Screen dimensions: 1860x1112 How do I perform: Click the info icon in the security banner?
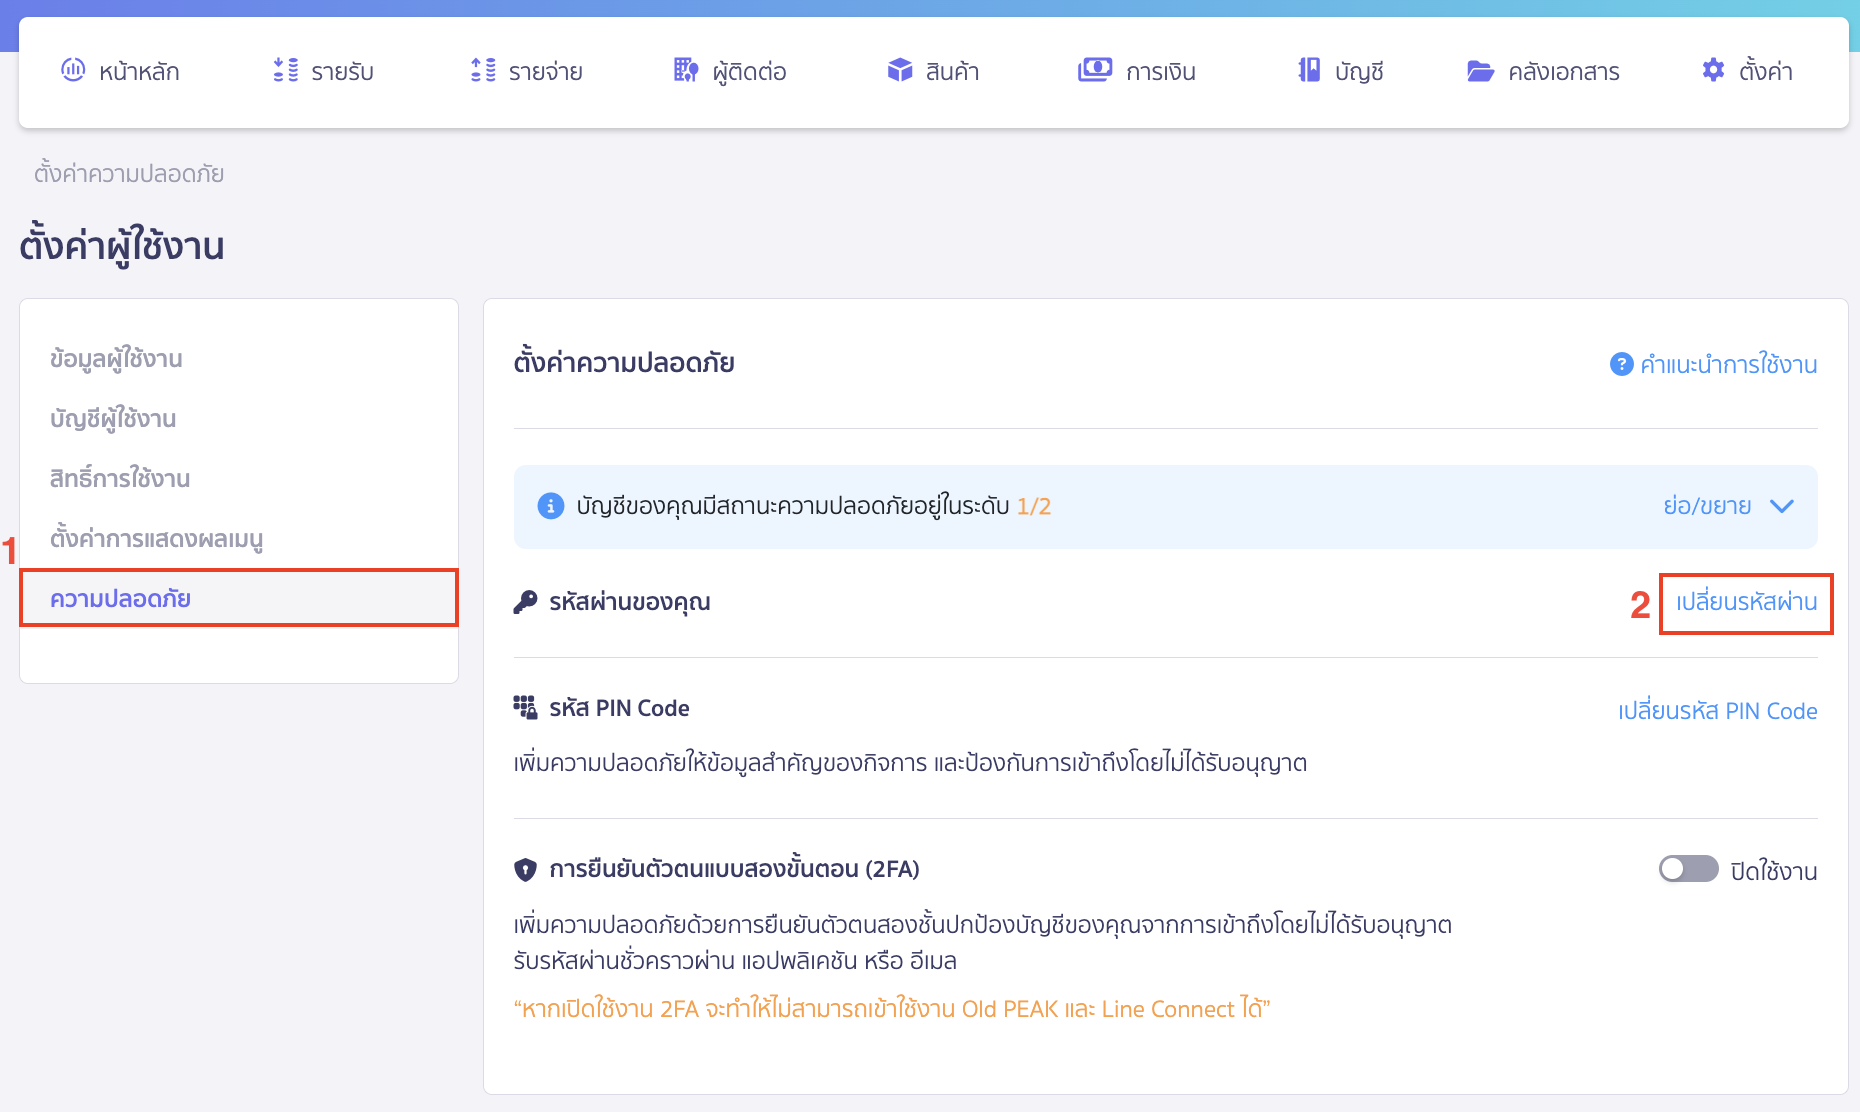(548, 506)
